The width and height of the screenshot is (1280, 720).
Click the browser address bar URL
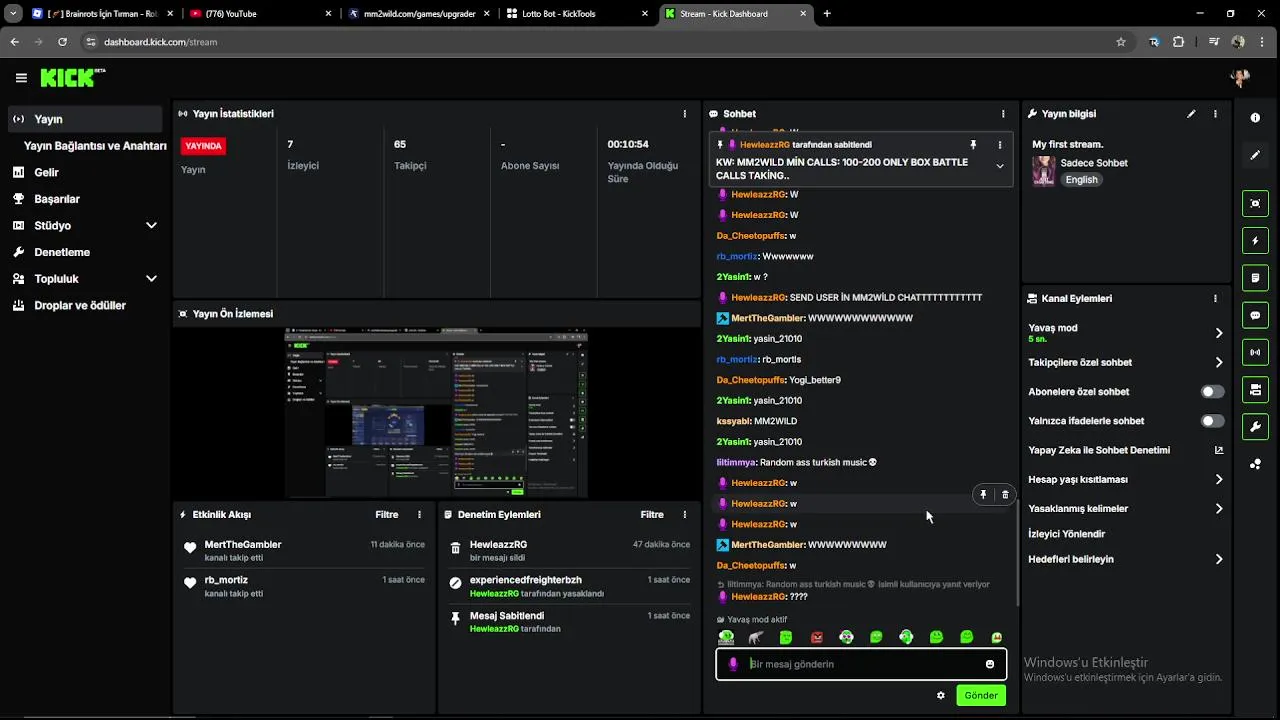point(160,42)
